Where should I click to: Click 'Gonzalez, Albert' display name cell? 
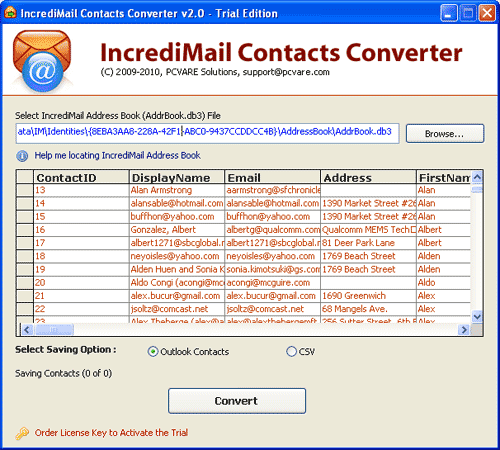click(x=177, y=230)
